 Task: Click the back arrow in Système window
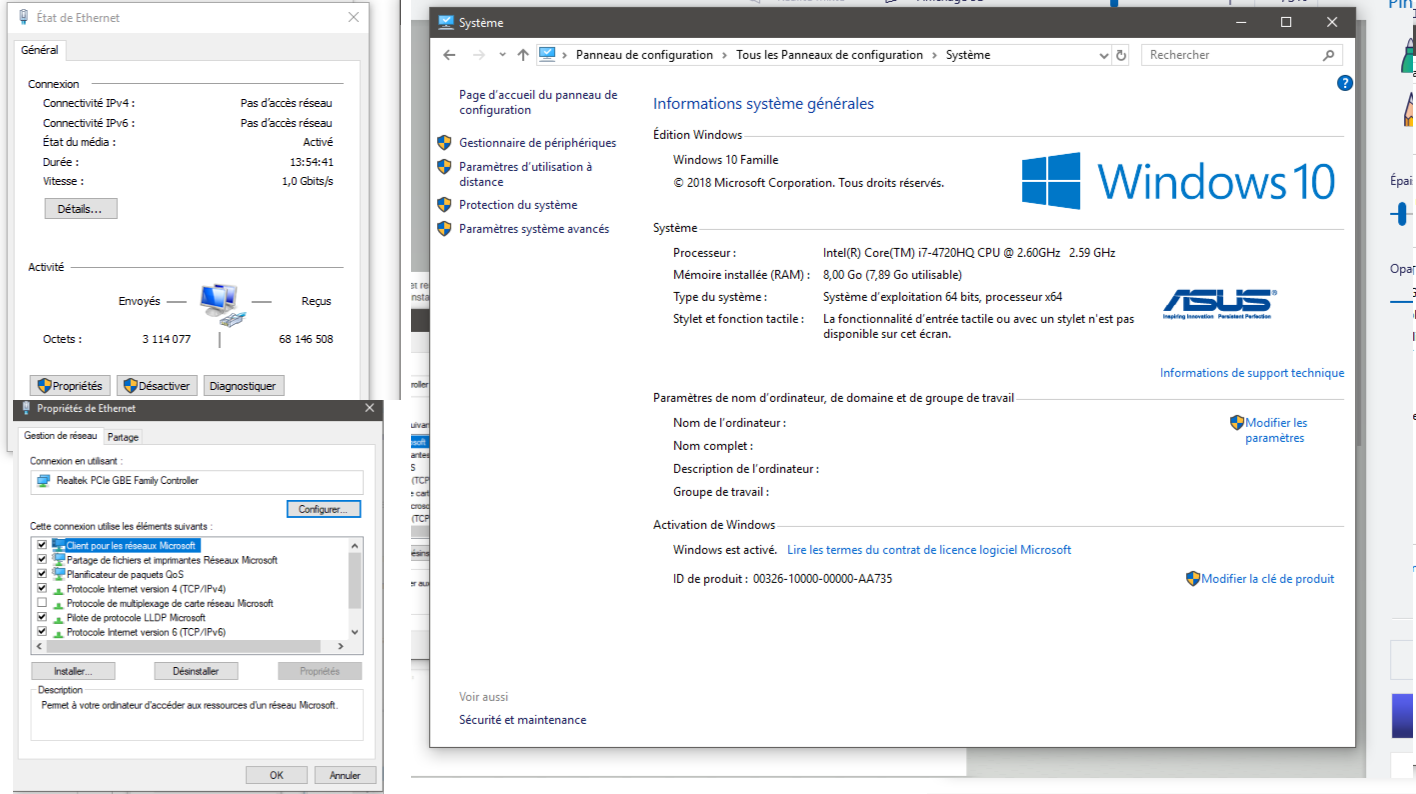pos(449,55)
